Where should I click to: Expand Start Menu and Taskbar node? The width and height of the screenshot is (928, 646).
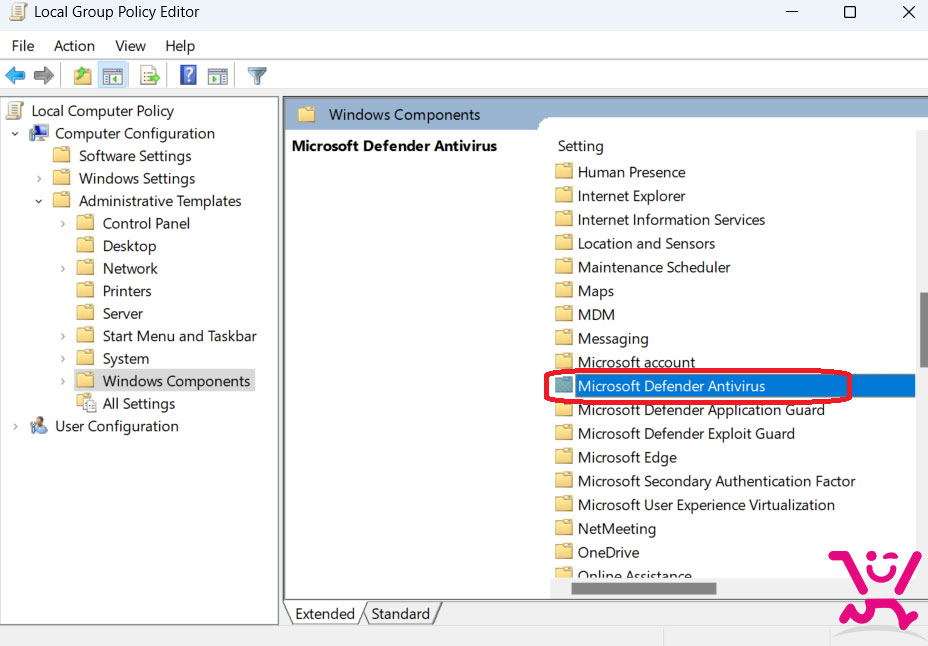pos(63,336)
